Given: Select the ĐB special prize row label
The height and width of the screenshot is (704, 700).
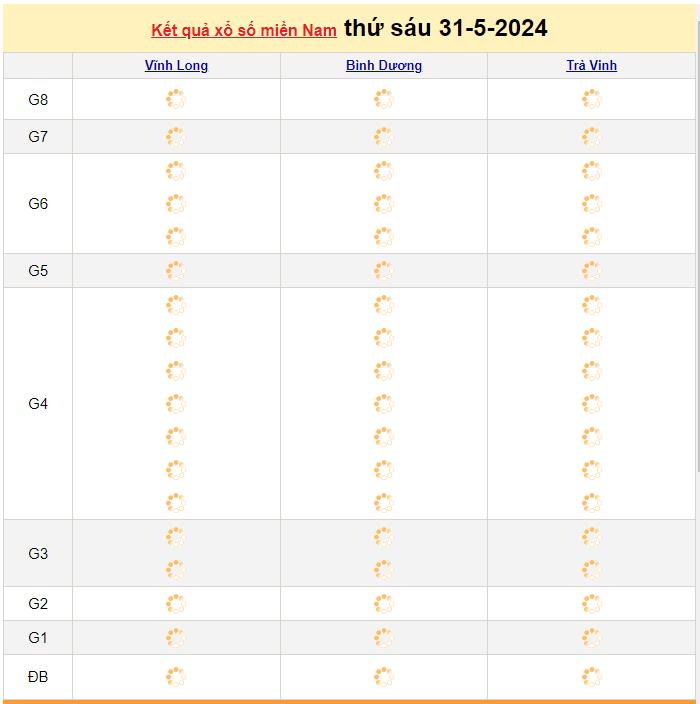Looking at the screenshot, I should 38,677.
